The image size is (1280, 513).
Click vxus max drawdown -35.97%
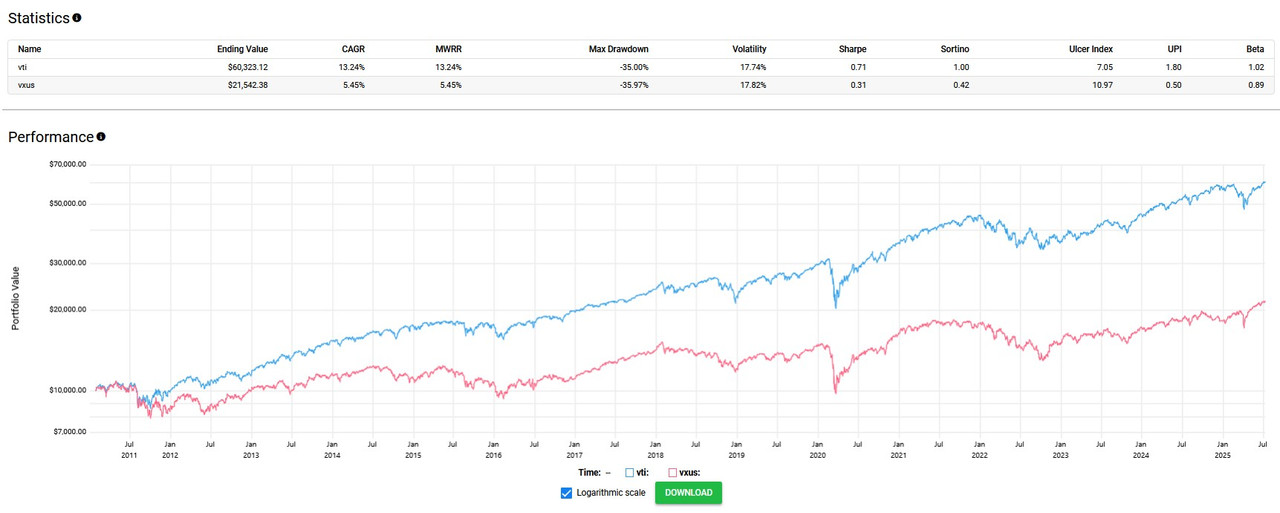pyautogui.click(x=633, y=85)
